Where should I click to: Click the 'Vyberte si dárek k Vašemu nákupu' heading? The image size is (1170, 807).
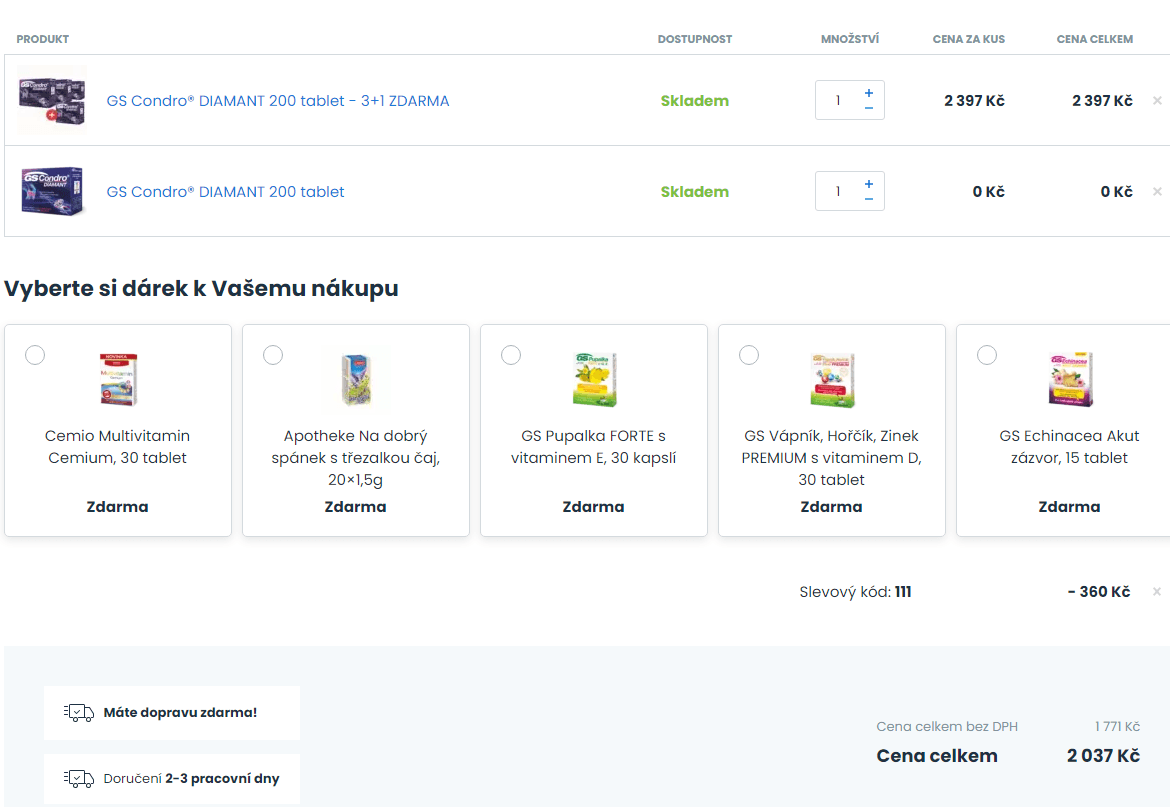[201, 289]
